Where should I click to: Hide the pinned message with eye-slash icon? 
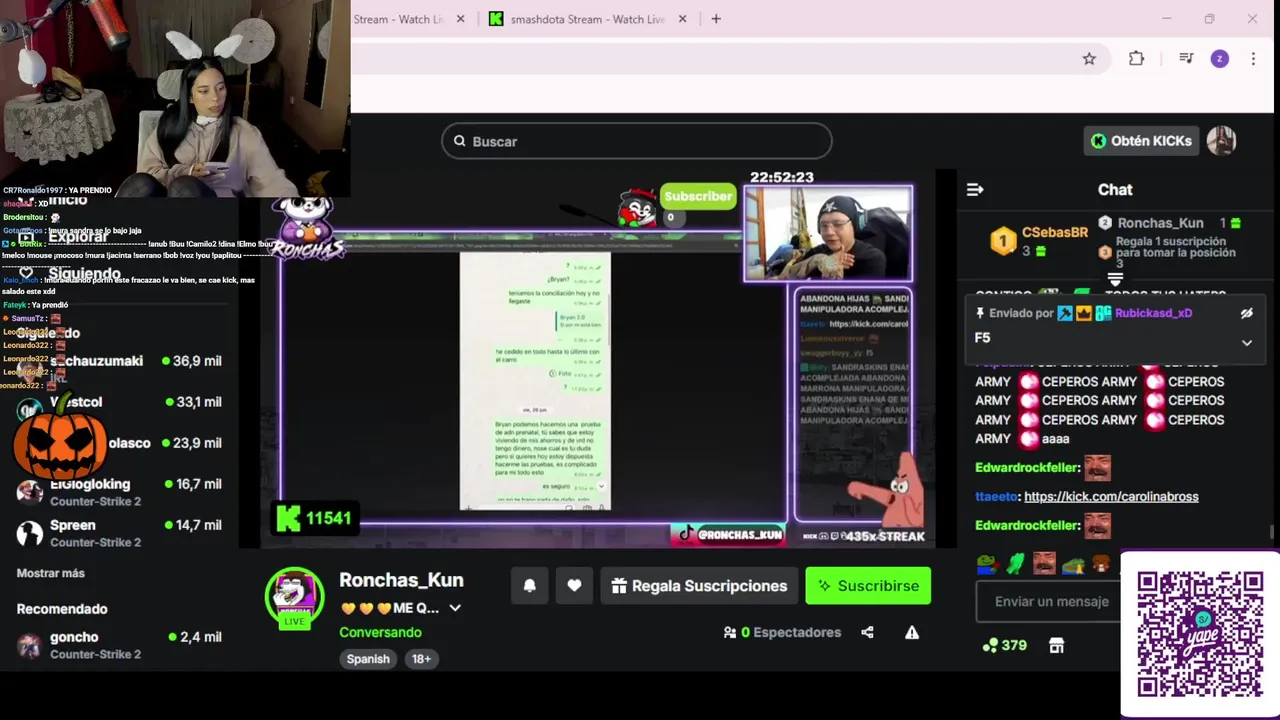pyautogui.click(x=1246, y=313)
